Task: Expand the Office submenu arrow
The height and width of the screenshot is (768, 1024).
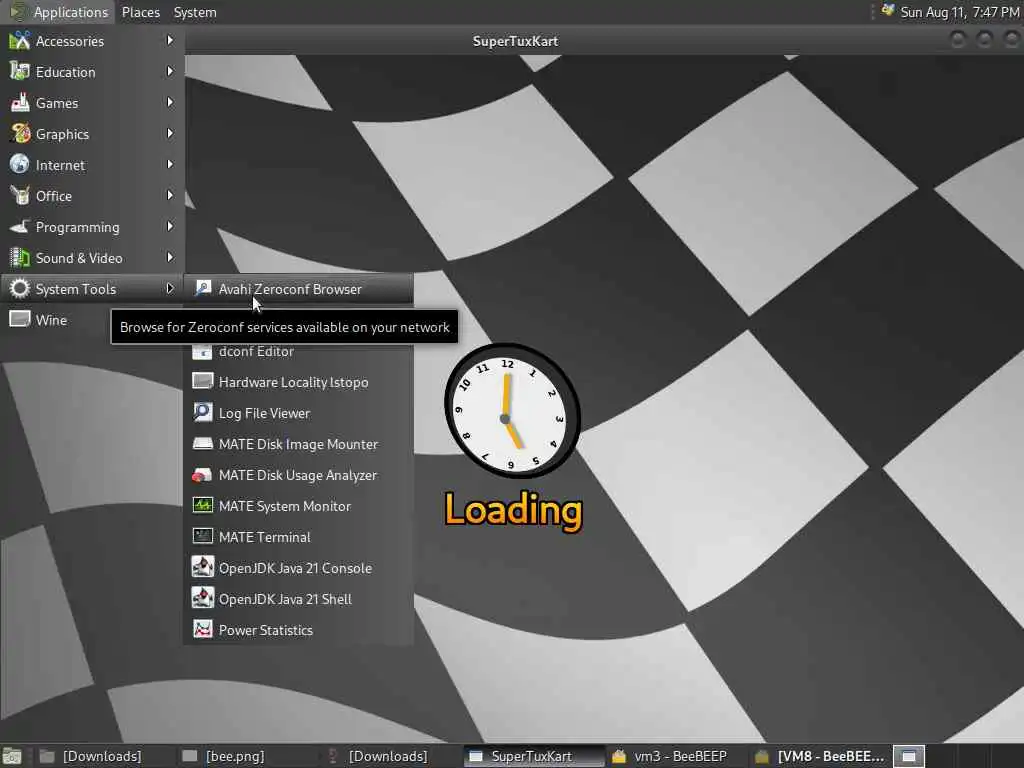Action: click(x=170, y=195)
